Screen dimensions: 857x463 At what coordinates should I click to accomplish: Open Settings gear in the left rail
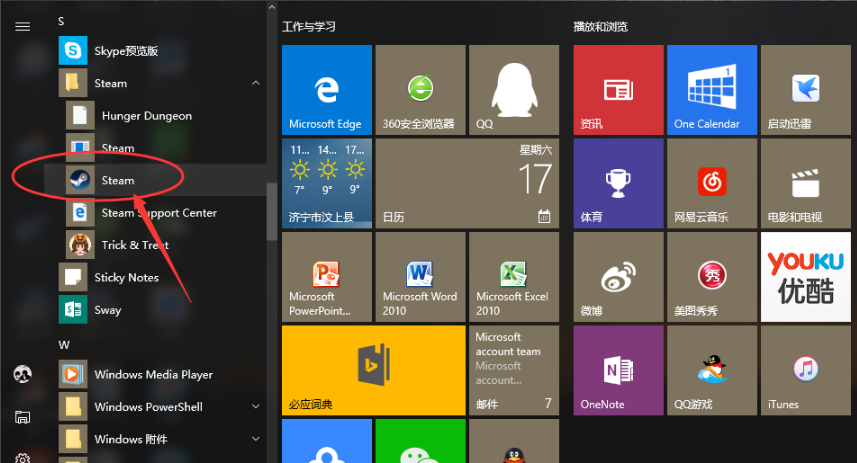[22, 458]
